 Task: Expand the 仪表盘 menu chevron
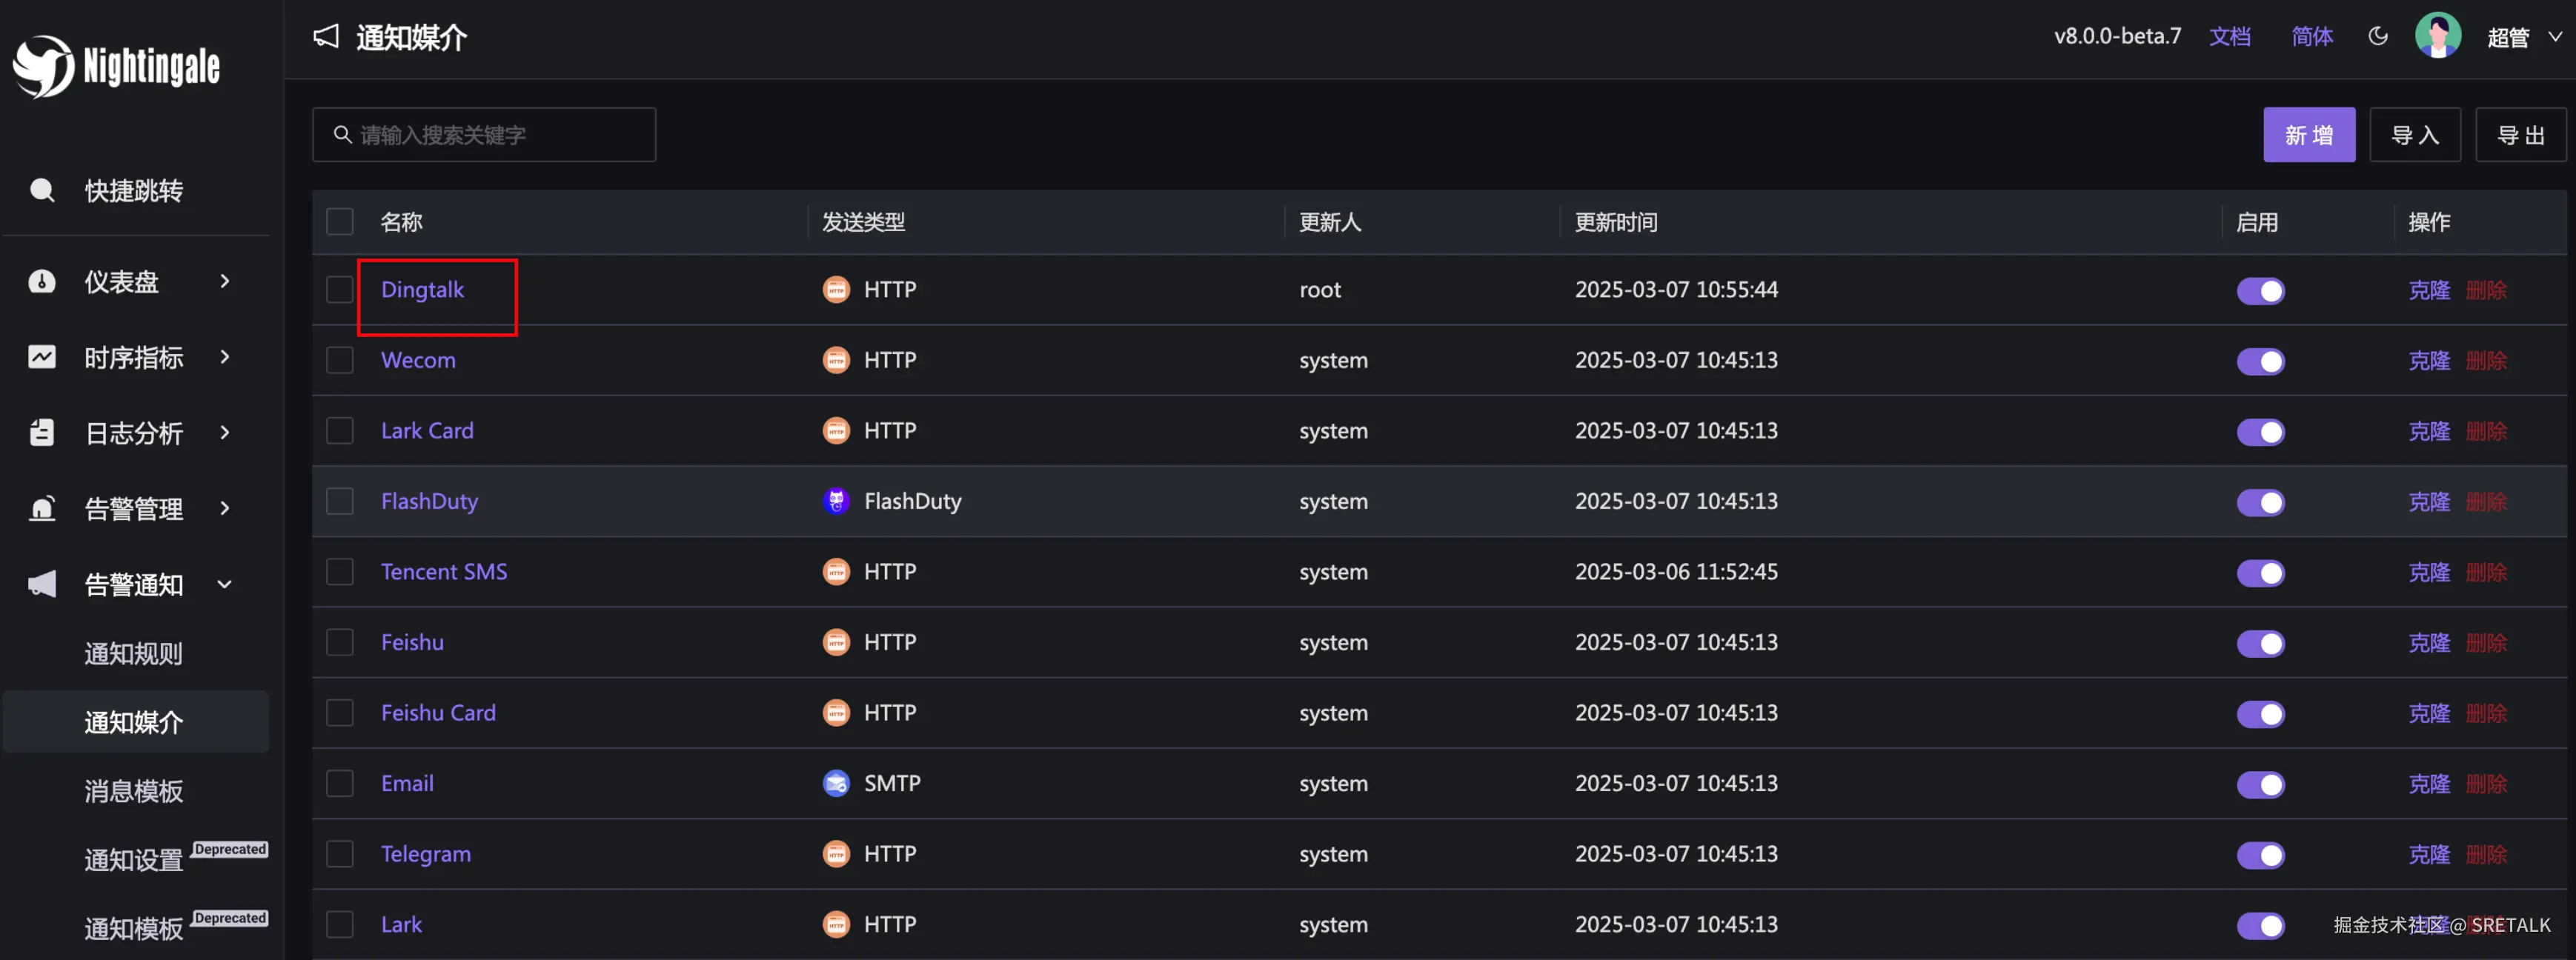225,281
